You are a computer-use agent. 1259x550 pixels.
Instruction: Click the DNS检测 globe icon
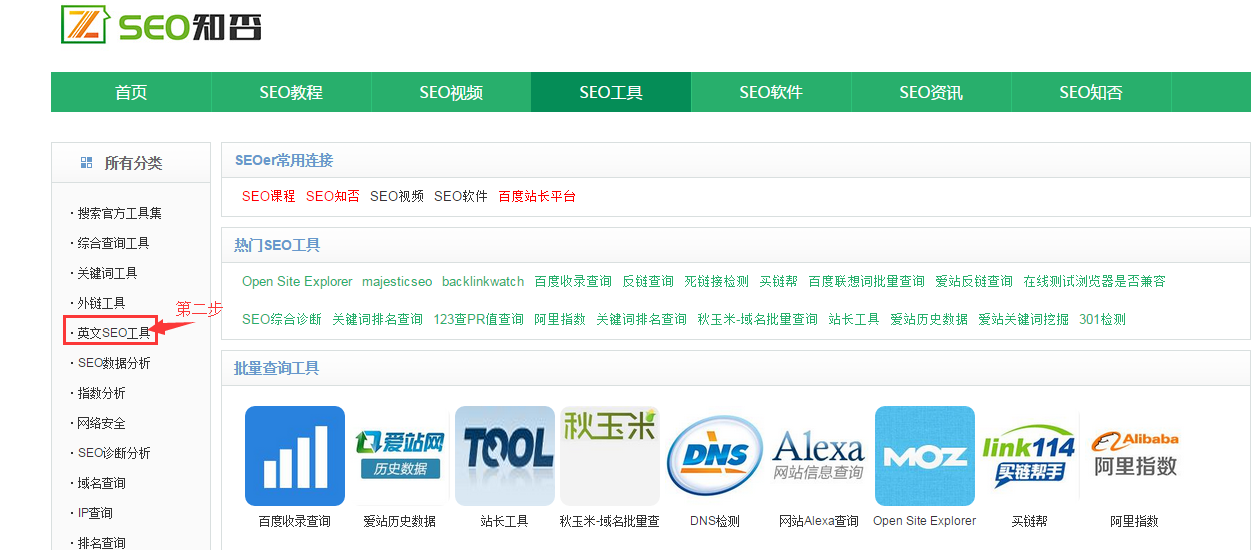tap(715, 456)
